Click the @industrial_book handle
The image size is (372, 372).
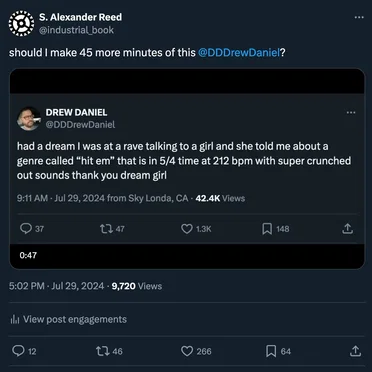click(76, 30)
